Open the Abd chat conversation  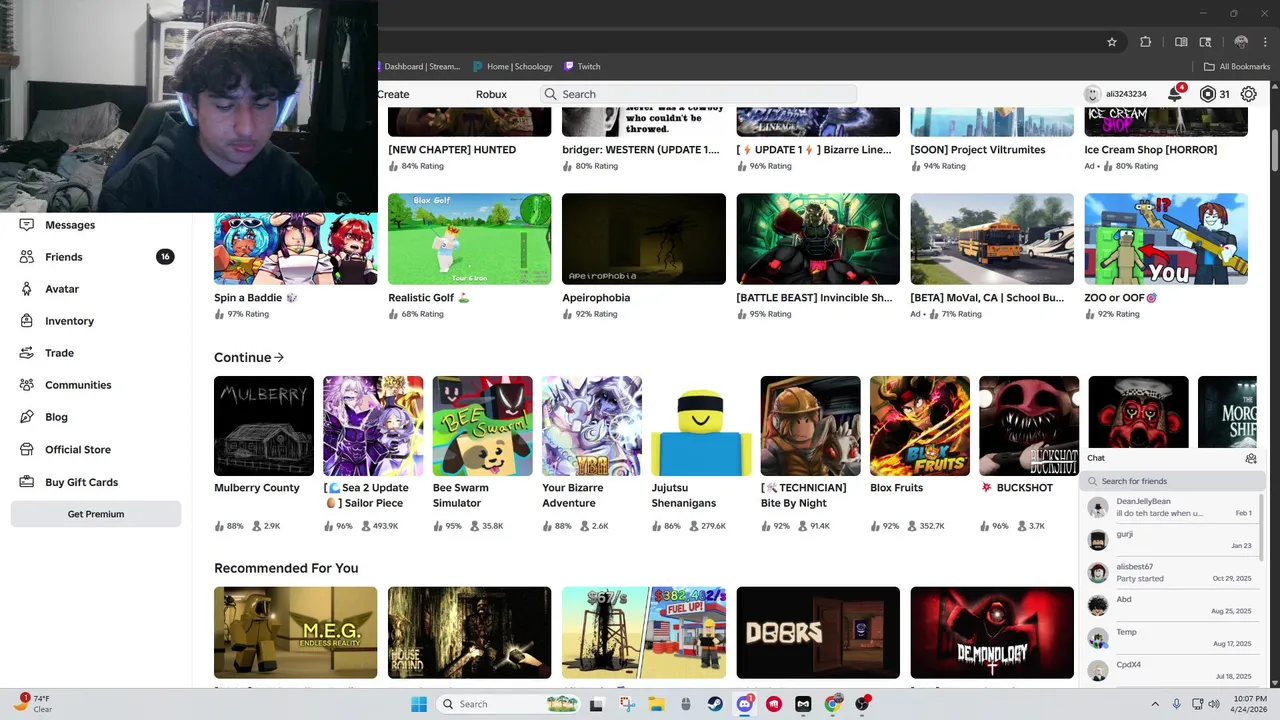tap(1170, 605)
